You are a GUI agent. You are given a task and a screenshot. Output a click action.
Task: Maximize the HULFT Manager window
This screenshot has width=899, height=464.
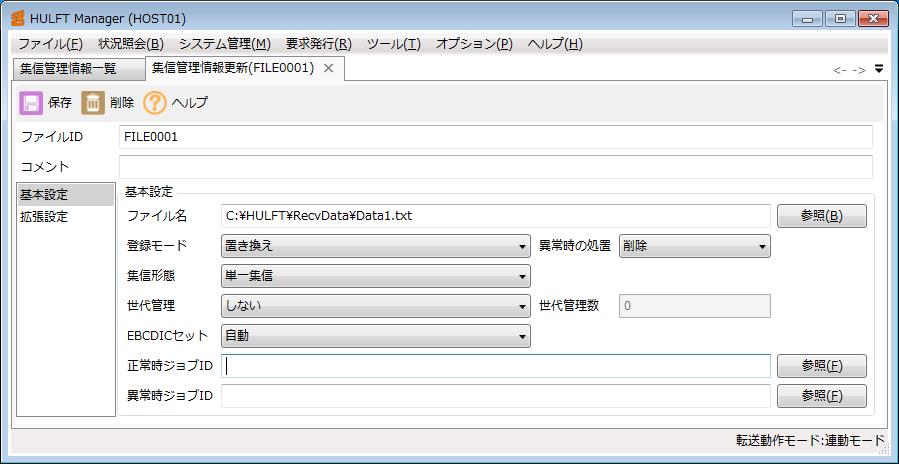(841, 19)
